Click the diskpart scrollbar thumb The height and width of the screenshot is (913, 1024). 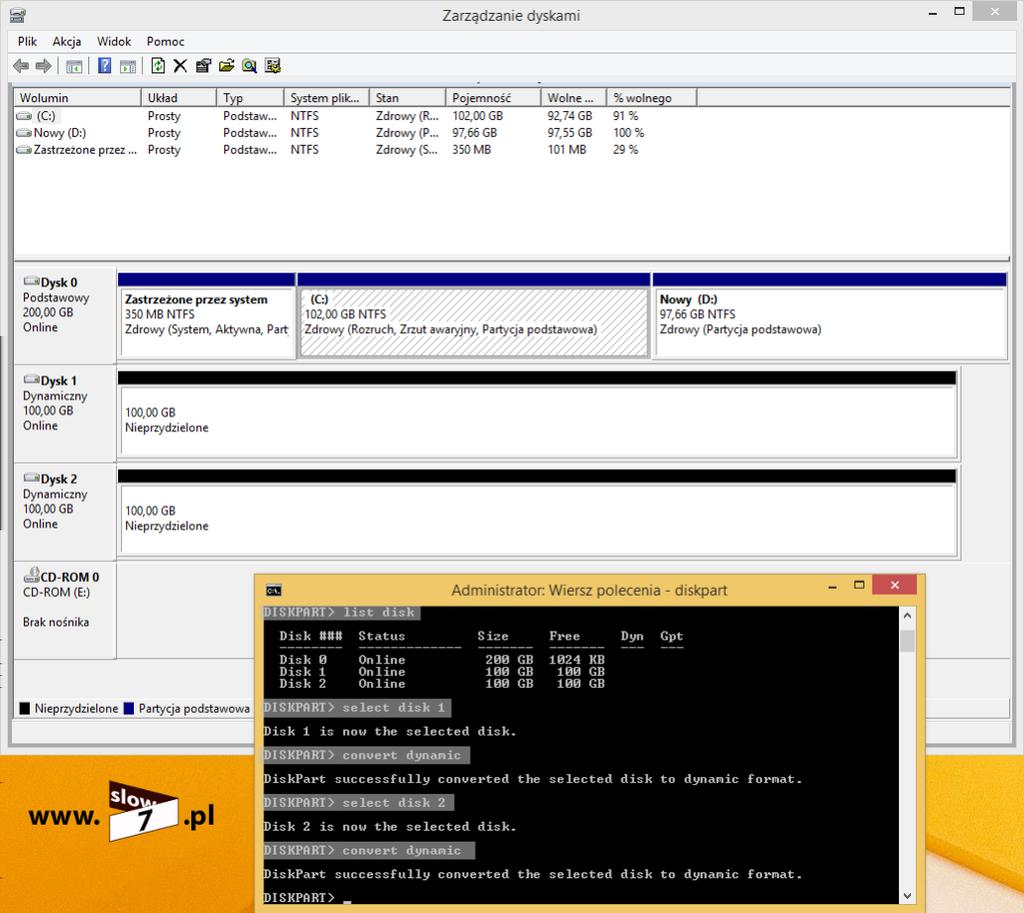[907, 641]
